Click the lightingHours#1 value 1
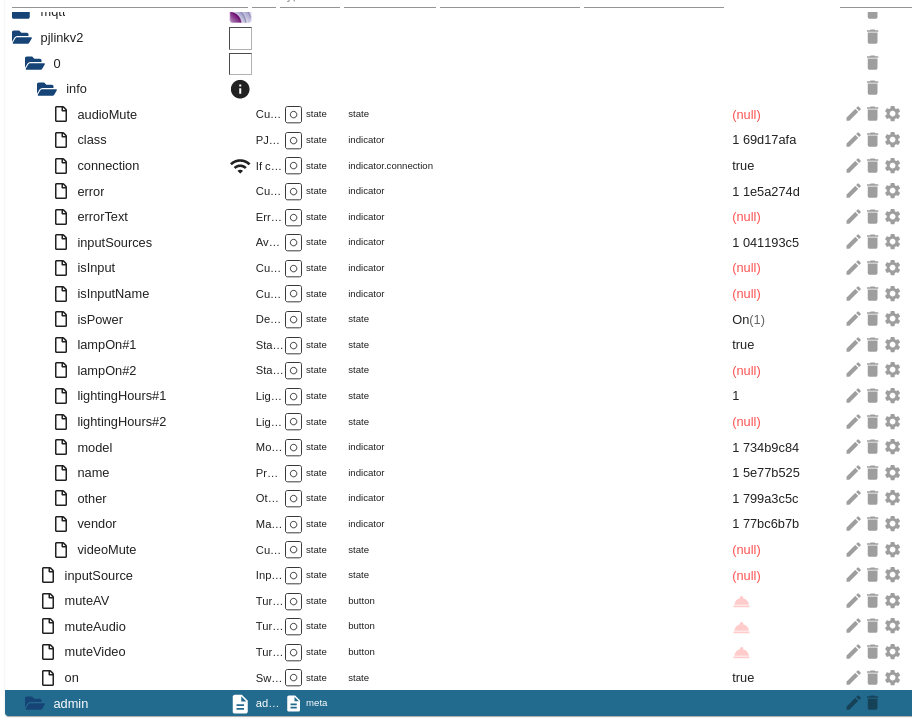Viewport: 912px width, 721px height. [736, 396]
